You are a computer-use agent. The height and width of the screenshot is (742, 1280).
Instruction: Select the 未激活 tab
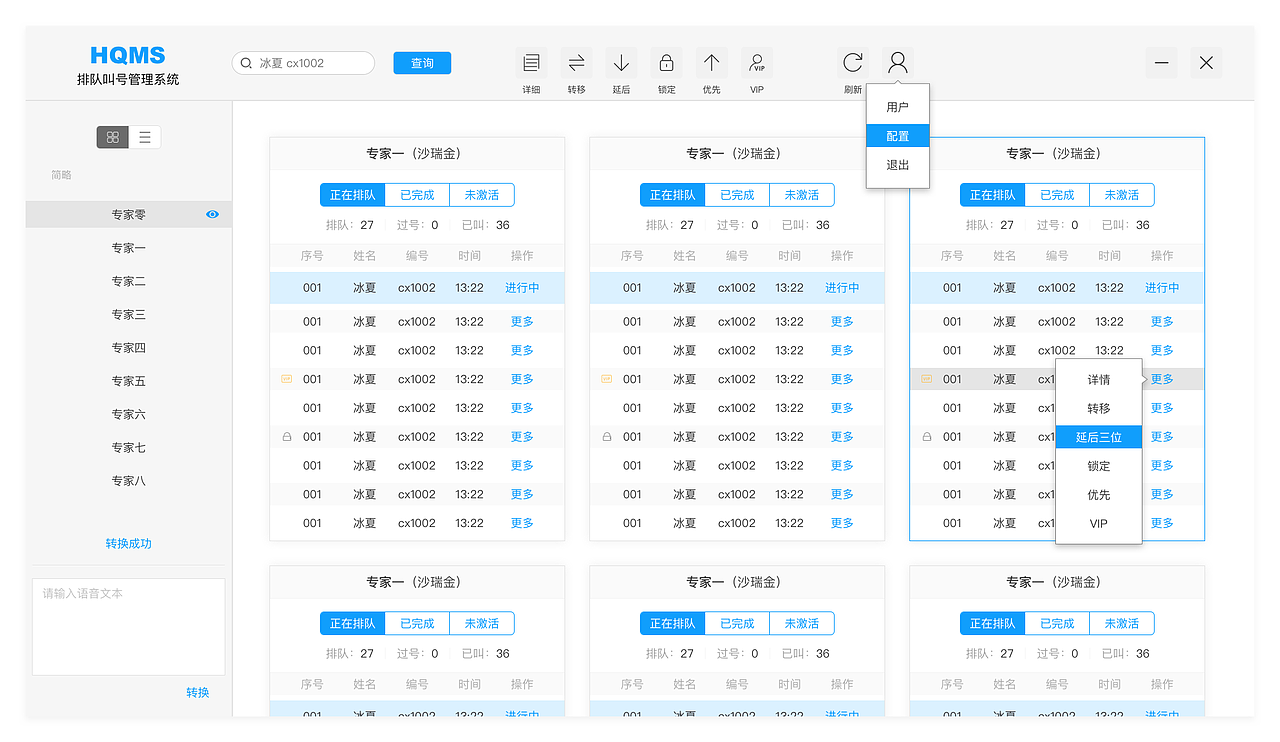[x=482, y=194]
